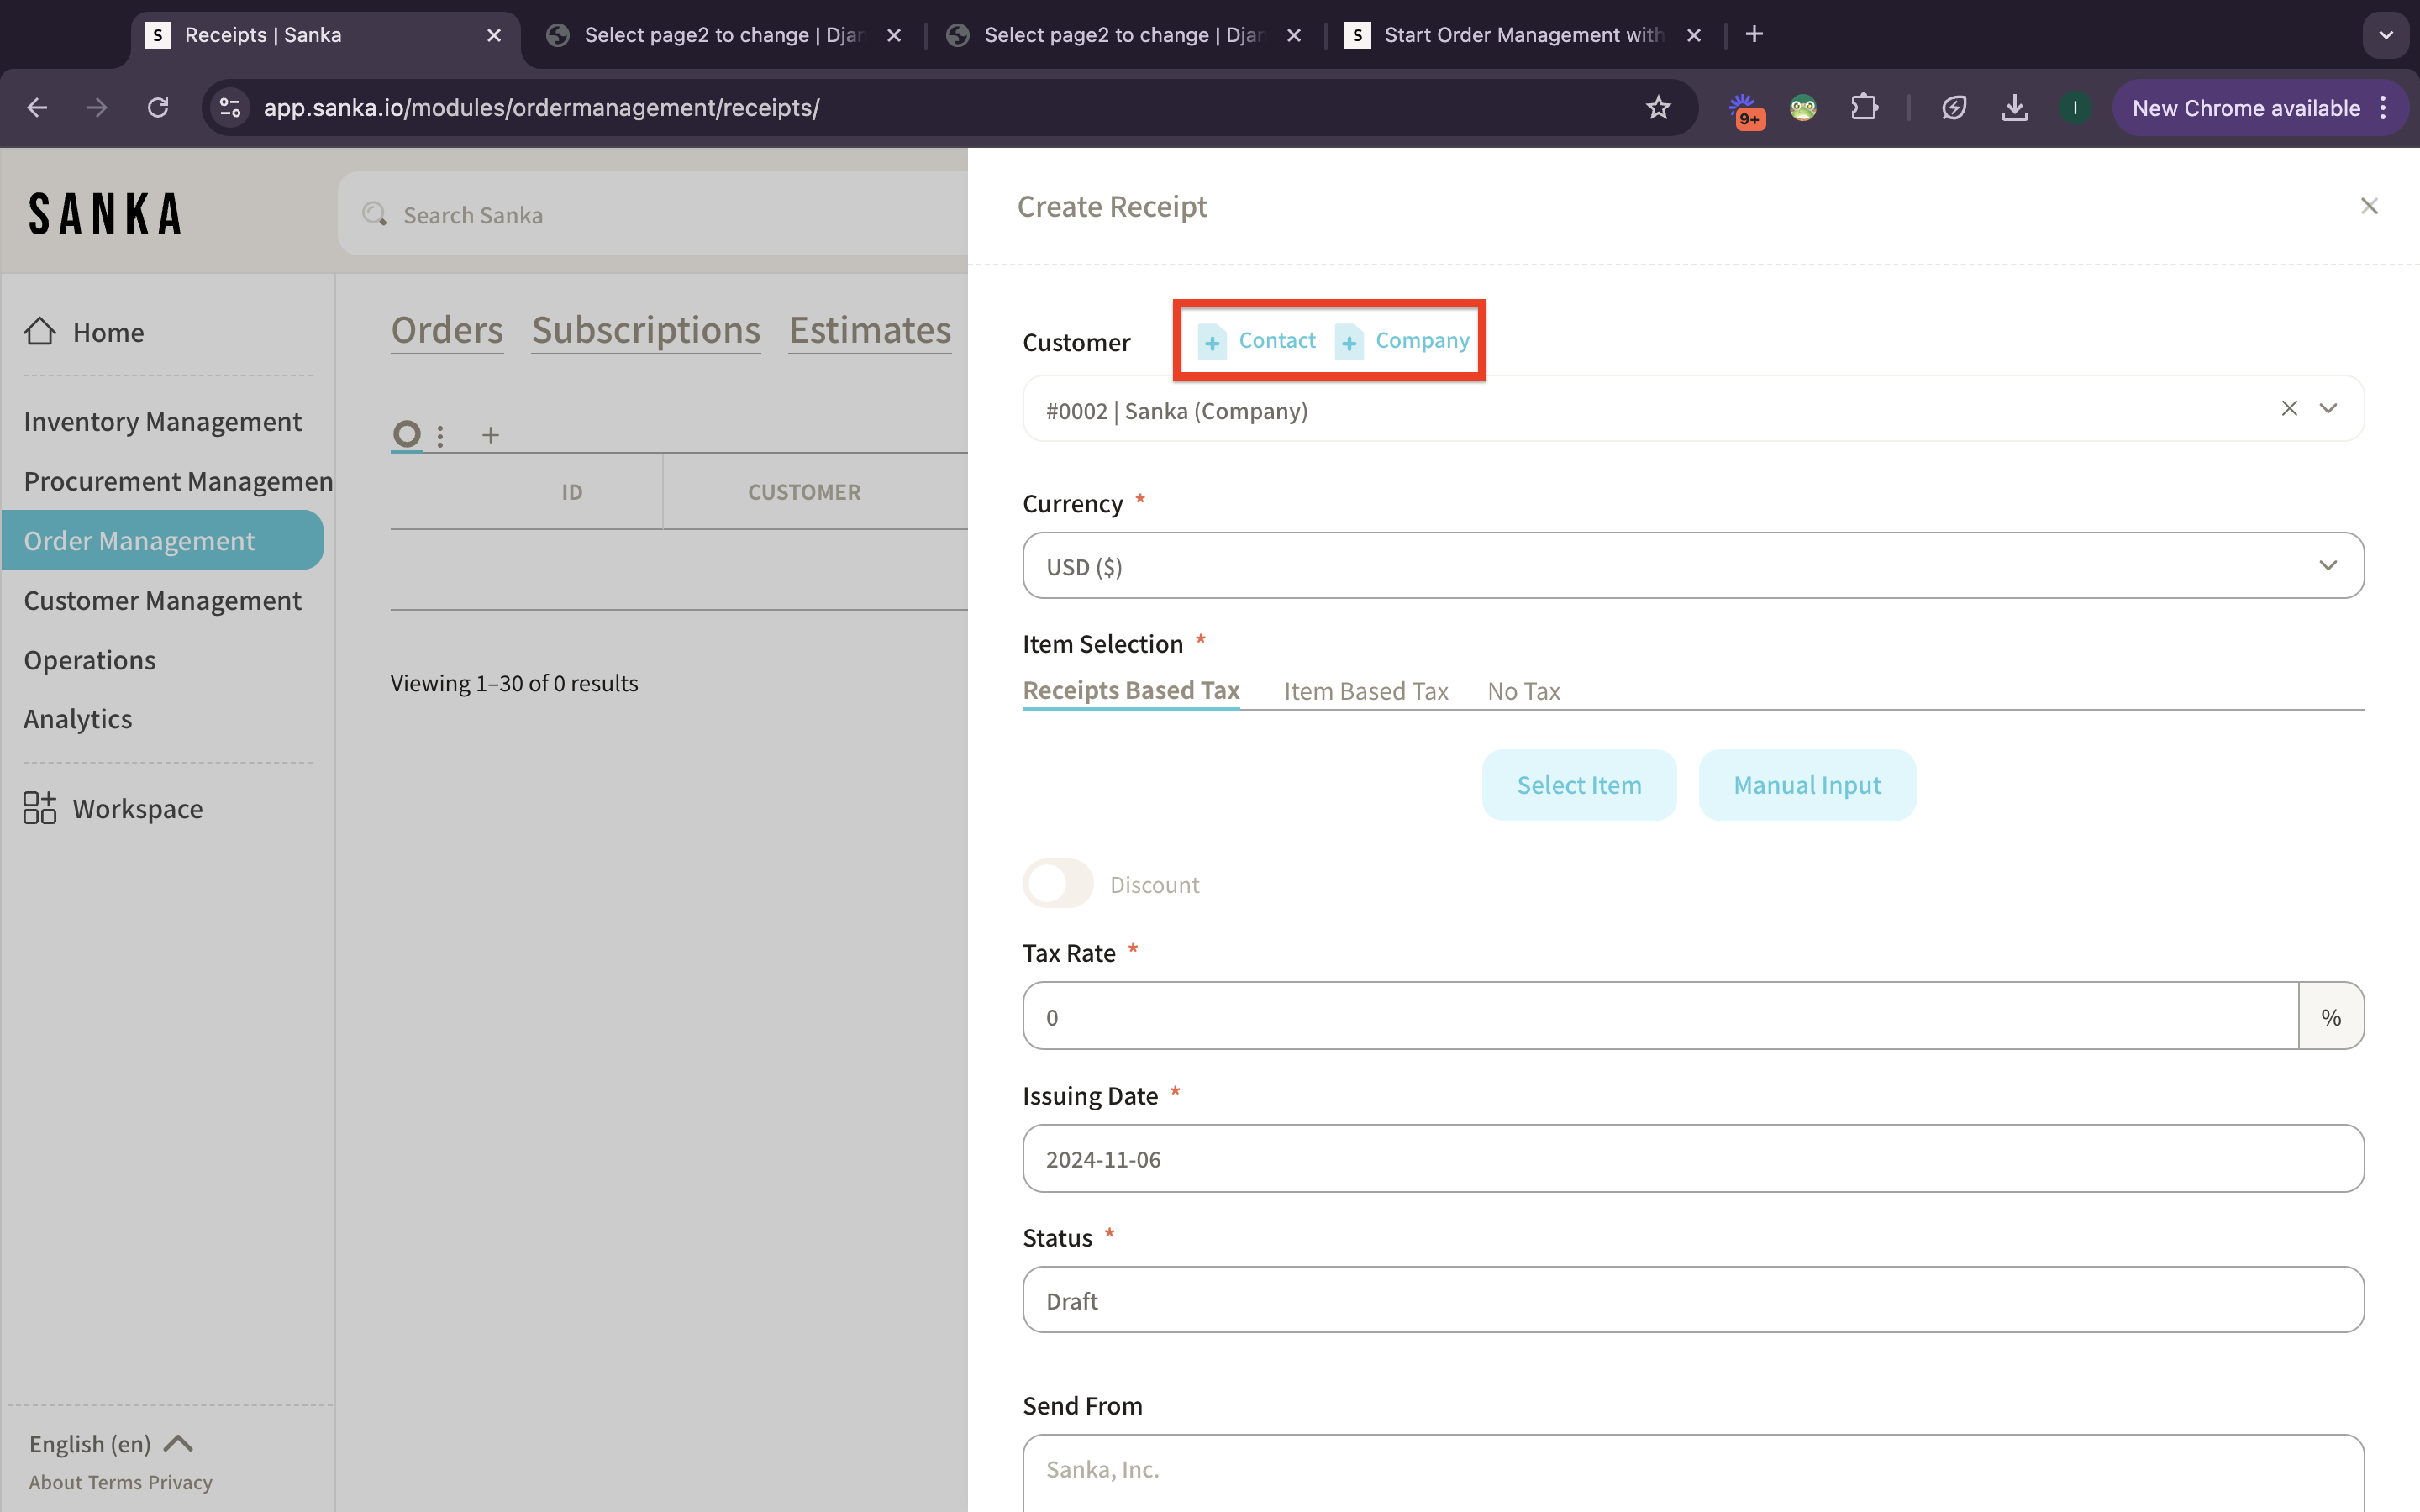Screen dimensions: 2420x1512
Task: Close the Create Receipt panel
Action: [2368, 206]
